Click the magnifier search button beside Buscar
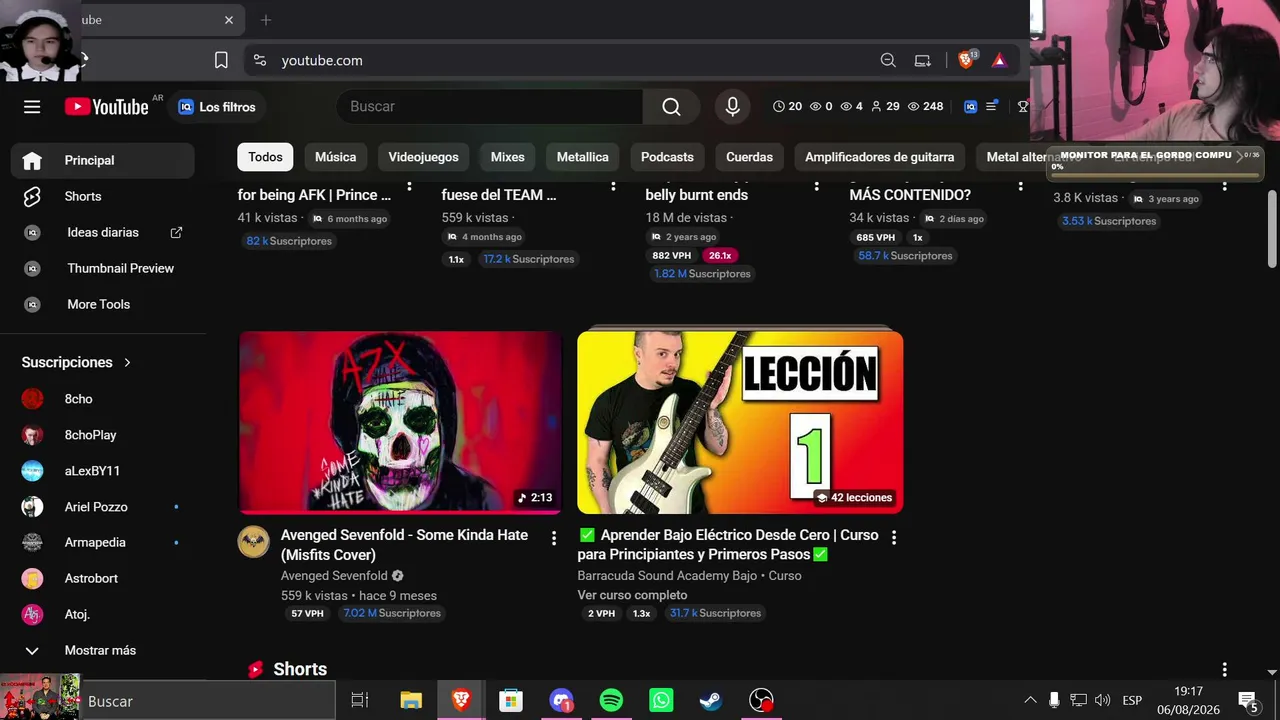The height and width of the screenshot is (720, 1280). 671,107
